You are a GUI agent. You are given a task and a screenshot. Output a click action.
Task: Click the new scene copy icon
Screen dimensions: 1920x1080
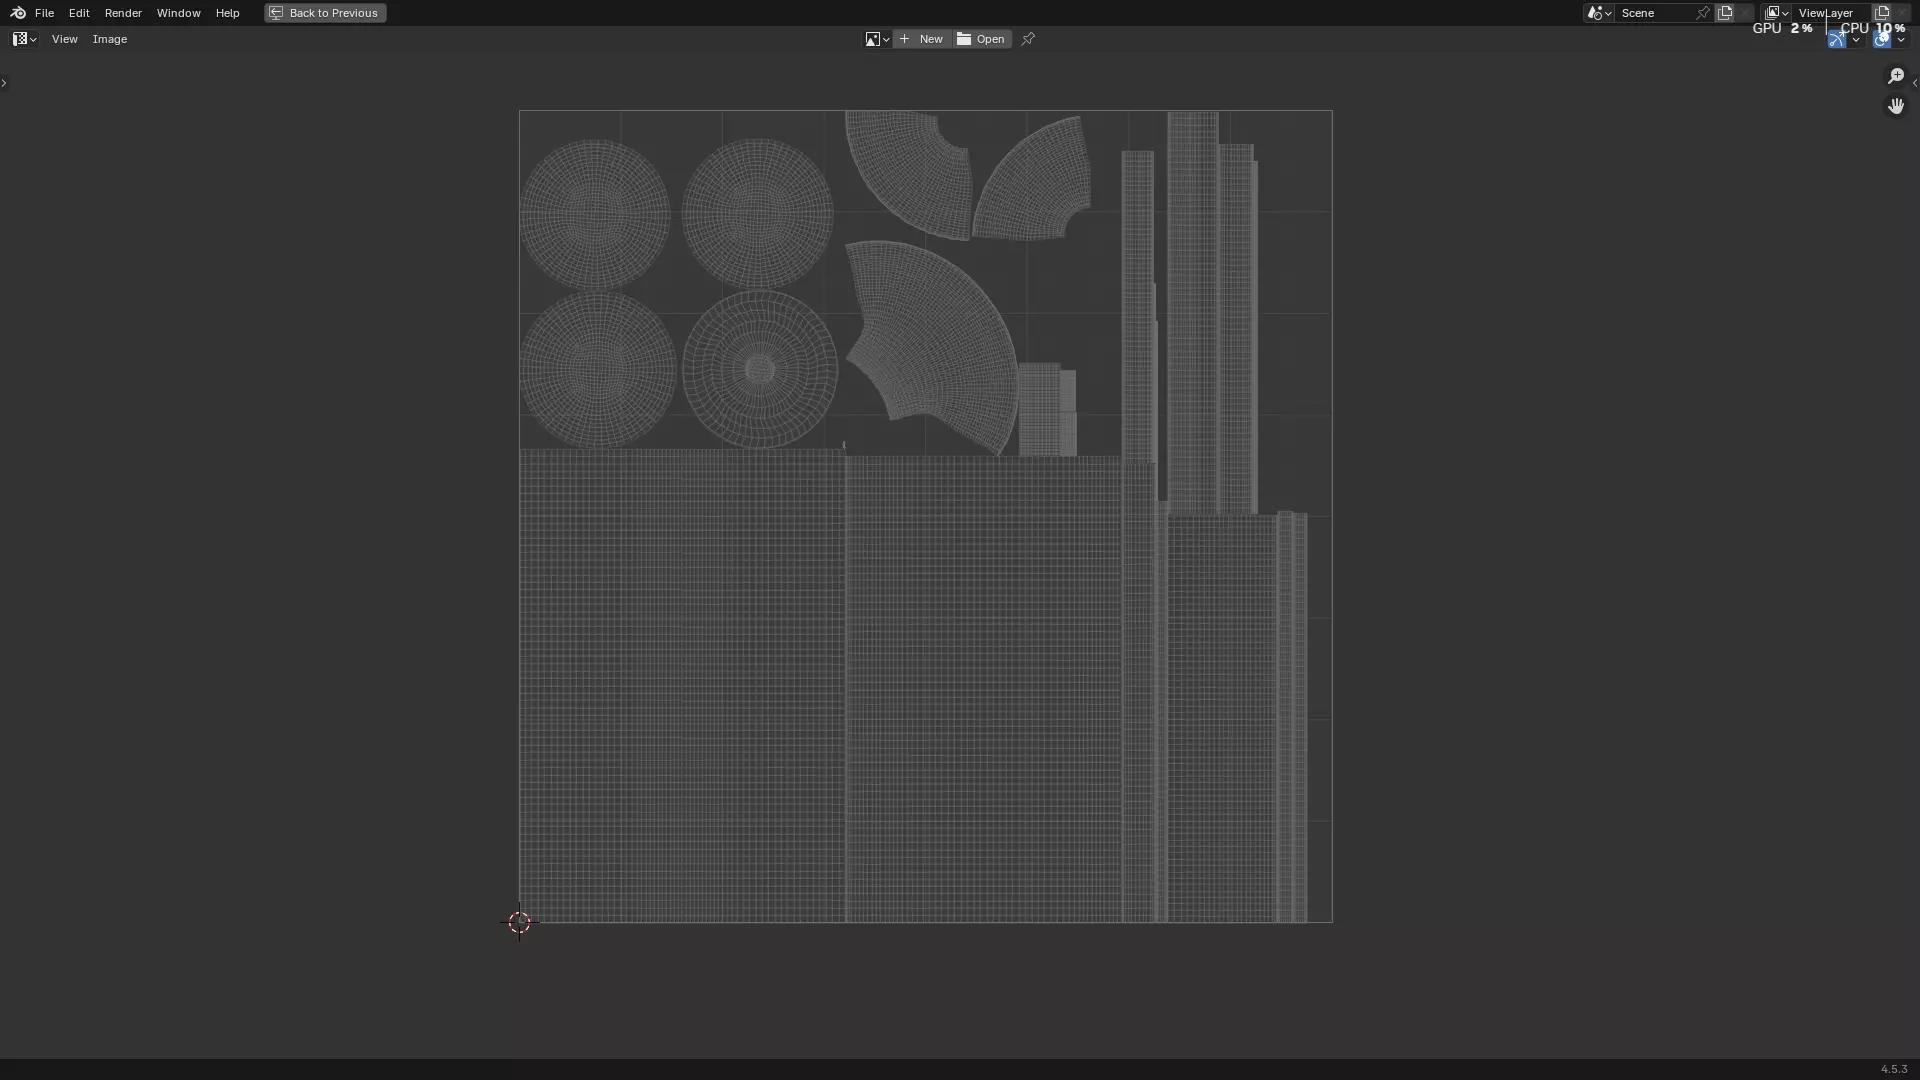point(1725,13)
